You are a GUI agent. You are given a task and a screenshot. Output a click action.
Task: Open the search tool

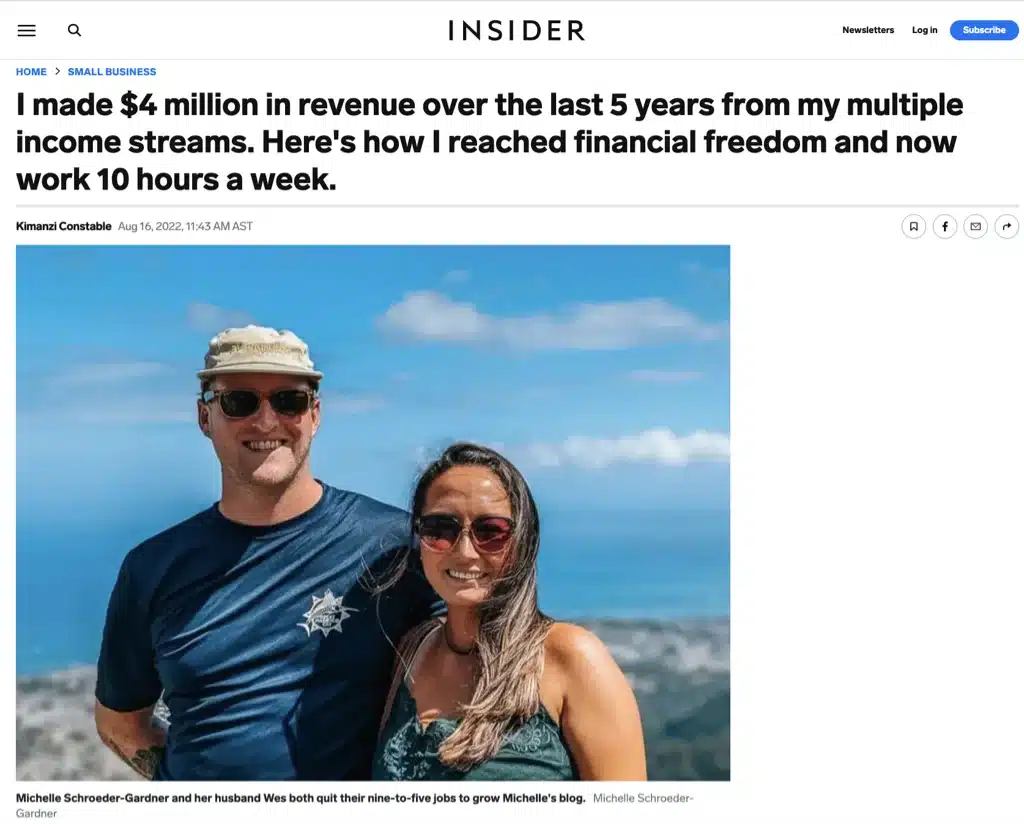click(x=74, y=30)
